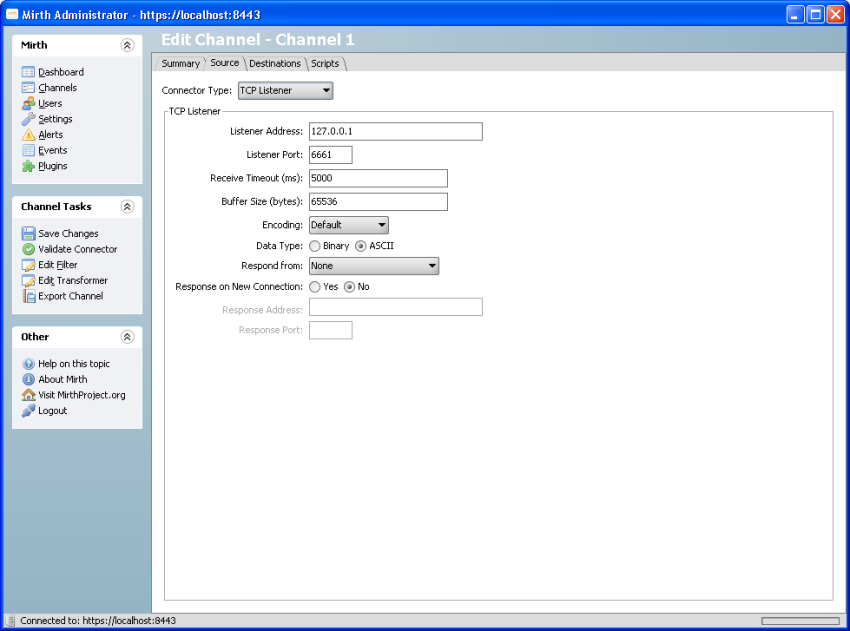Switch to the Source tab
The height and width of the screenshot is (631, 850).
224,63
